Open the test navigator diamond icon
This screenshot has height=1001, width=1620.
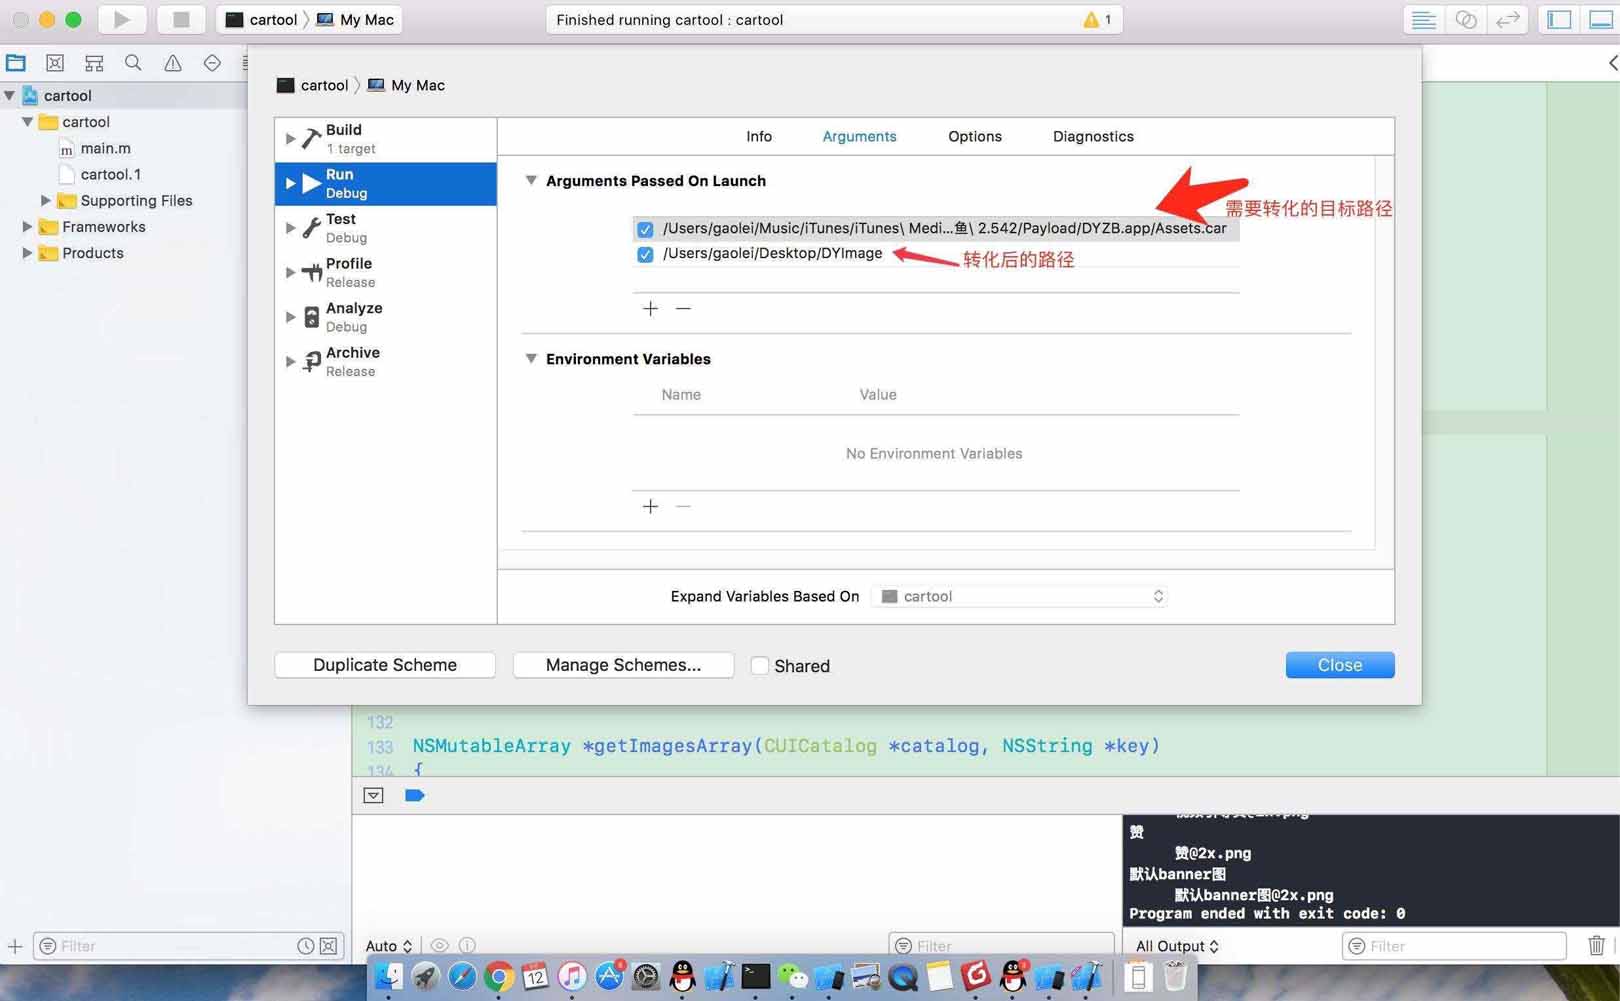(212, 63)
